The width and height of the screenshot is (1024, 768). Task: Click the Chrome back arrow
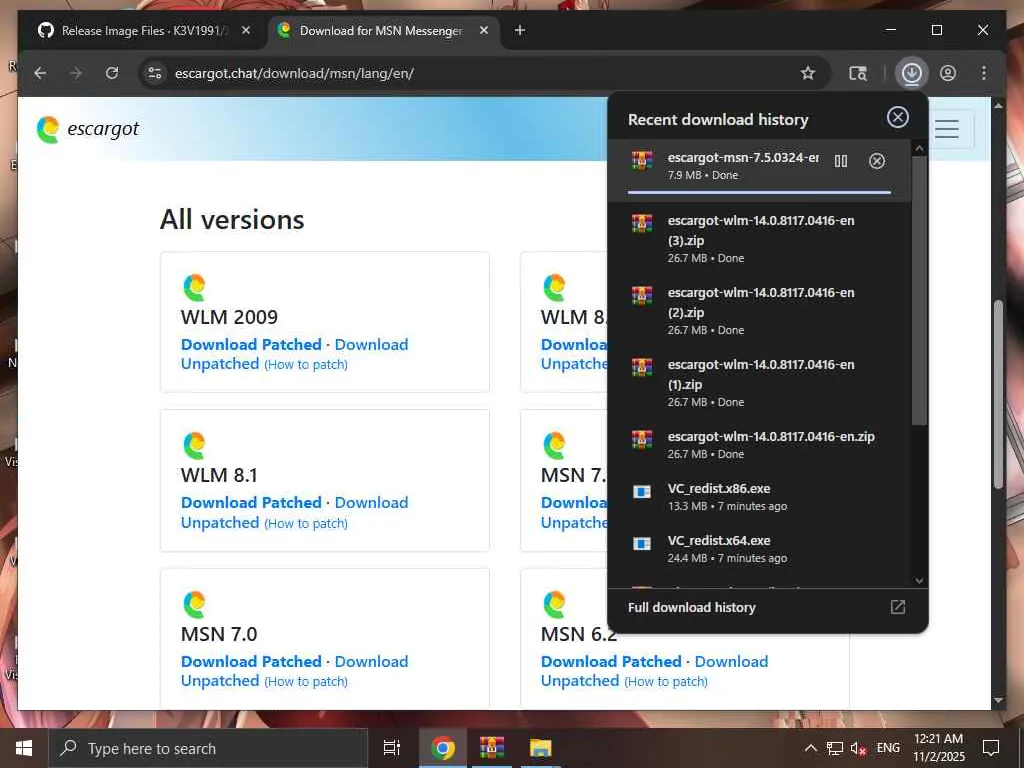40,73
